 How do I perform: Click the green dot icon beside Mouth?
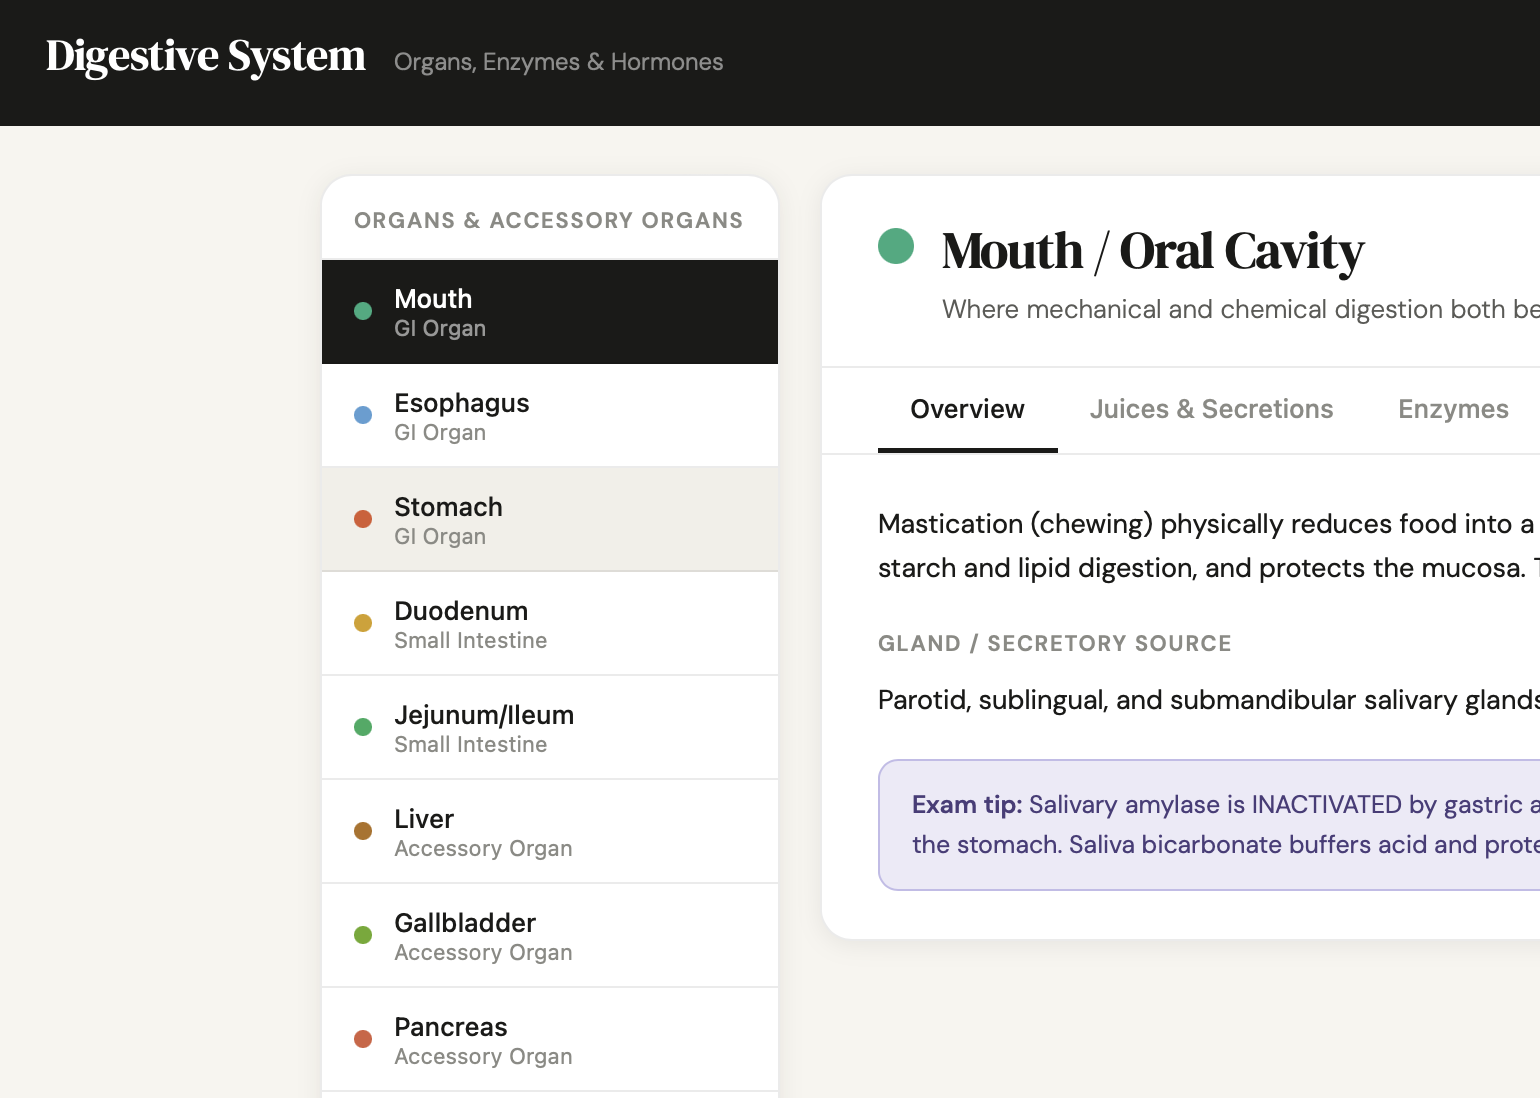click(363, 311)
